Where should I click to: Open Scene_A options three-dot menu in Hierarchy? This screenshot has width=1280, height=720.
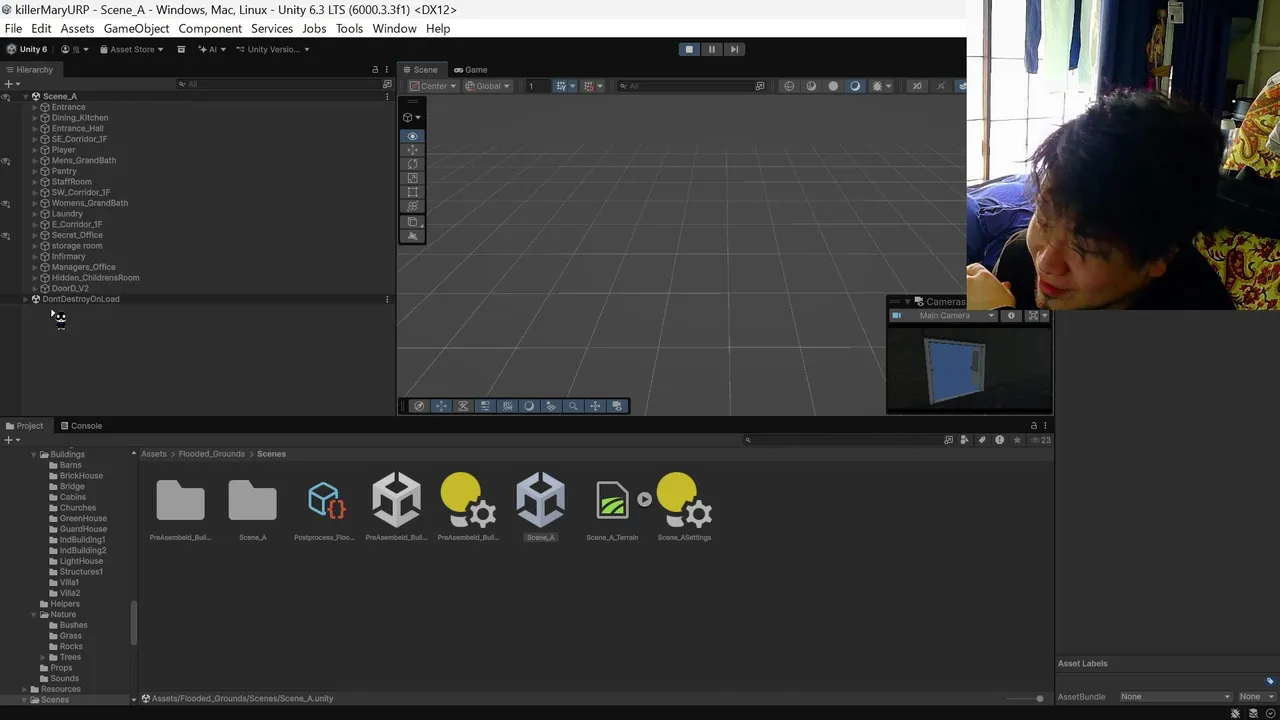(x=387, y=96)
